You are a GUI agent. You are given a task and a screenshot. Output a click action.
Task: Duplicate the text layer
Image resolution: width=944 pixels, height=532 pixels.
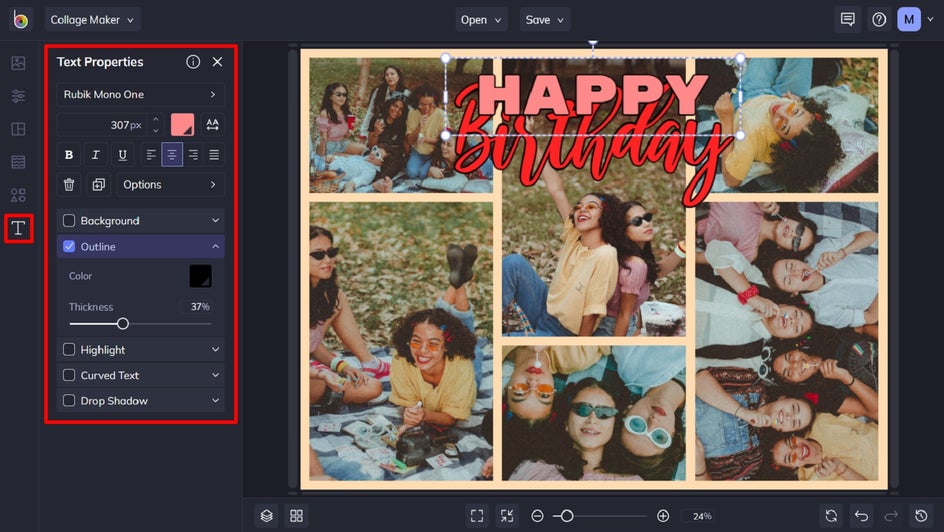tap(99, 185)
